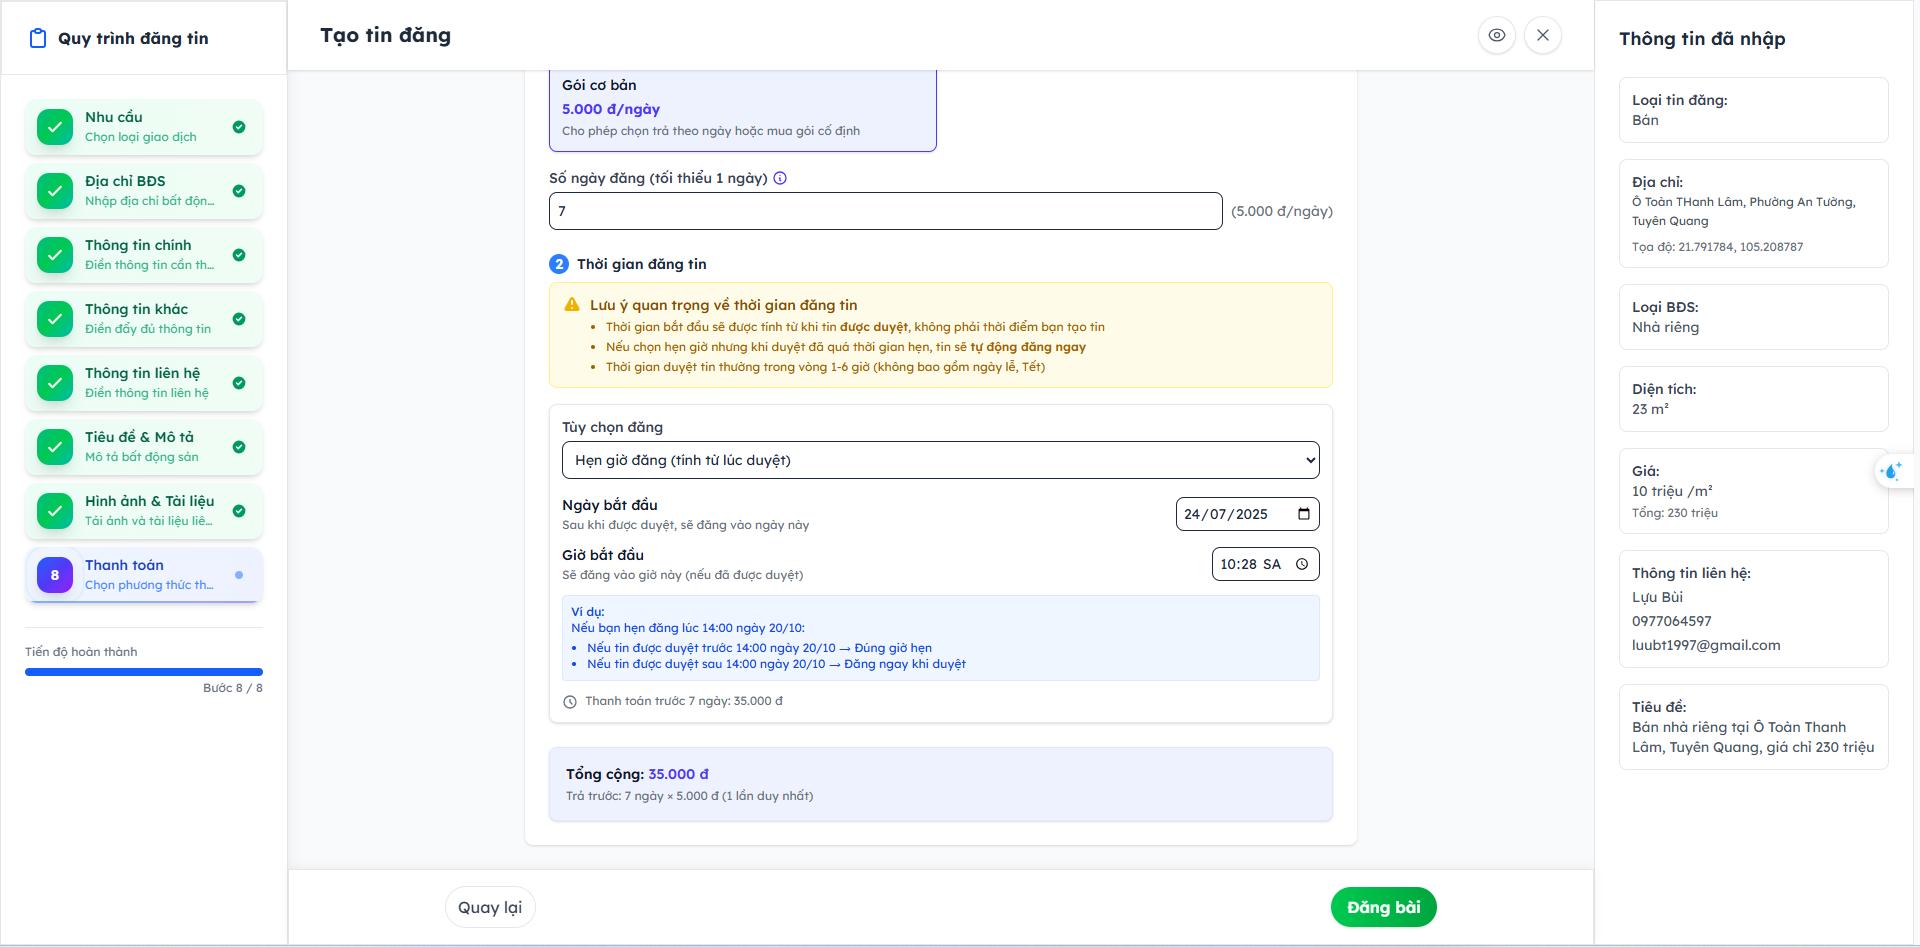Click Tổng: 230 triệu in Giá card
The height and width of the screenshot is (947, 1920).
[x=1675, y=513]
